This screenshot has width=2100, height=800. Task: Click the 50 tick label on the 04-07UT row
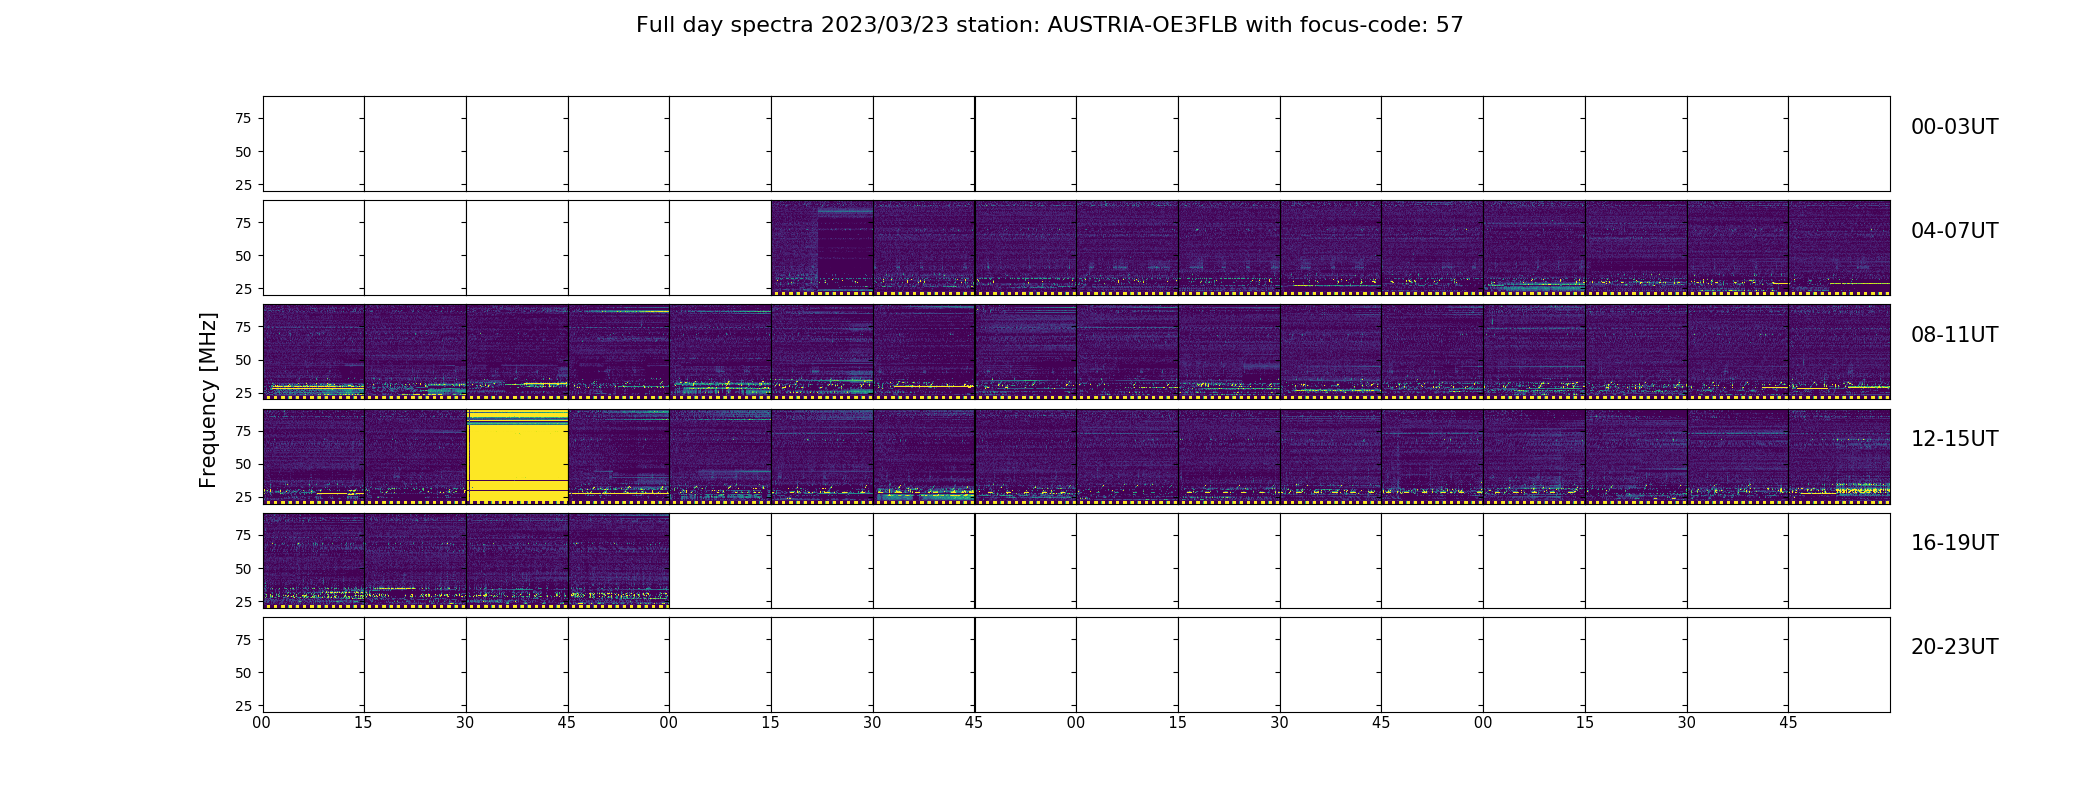click(x=243, y=256)
